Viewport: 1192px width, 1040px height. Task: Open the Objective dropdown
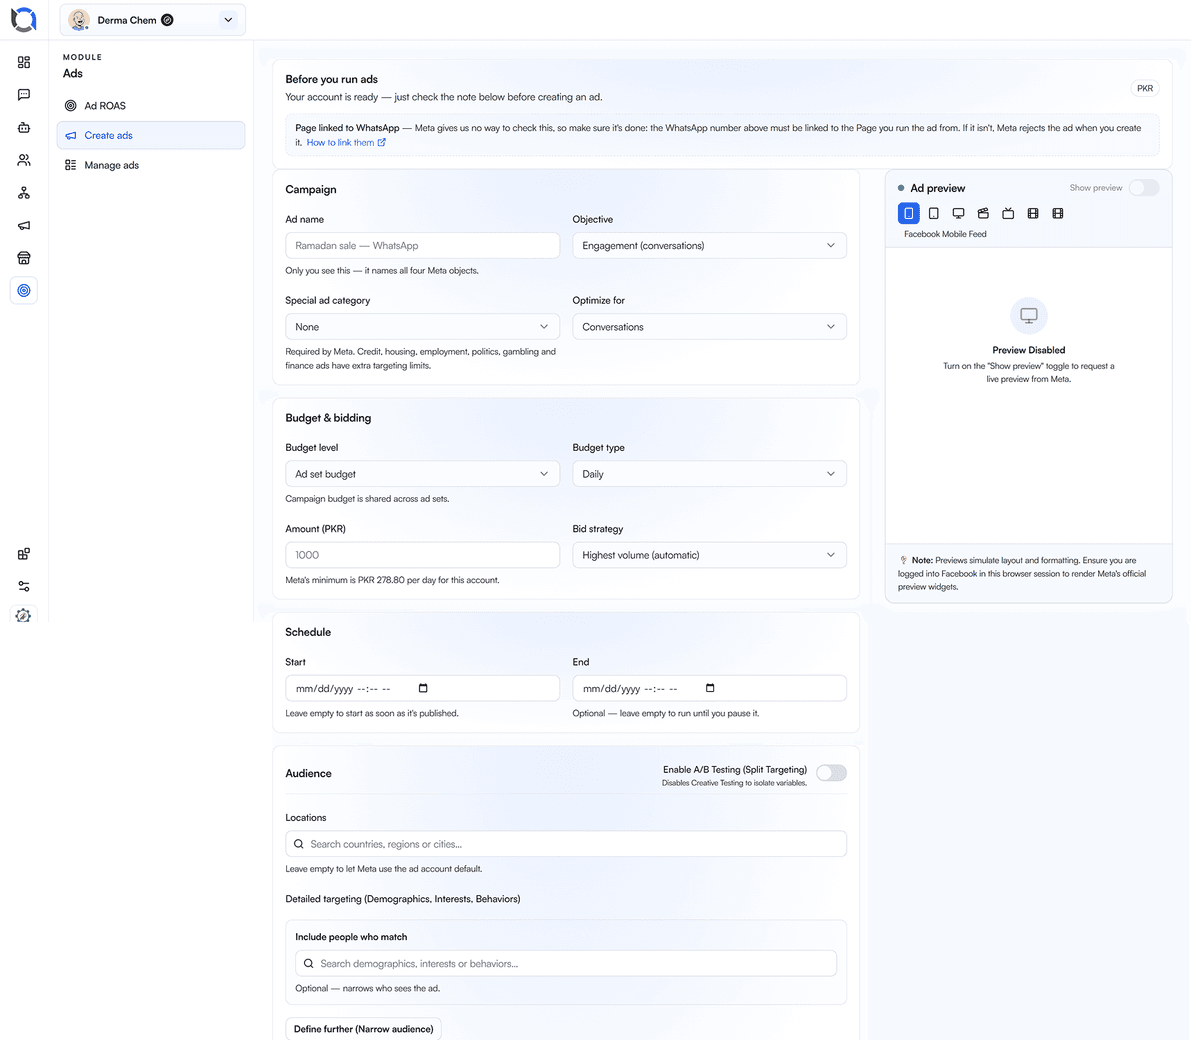pyautogui.click(x=709, y=246)
